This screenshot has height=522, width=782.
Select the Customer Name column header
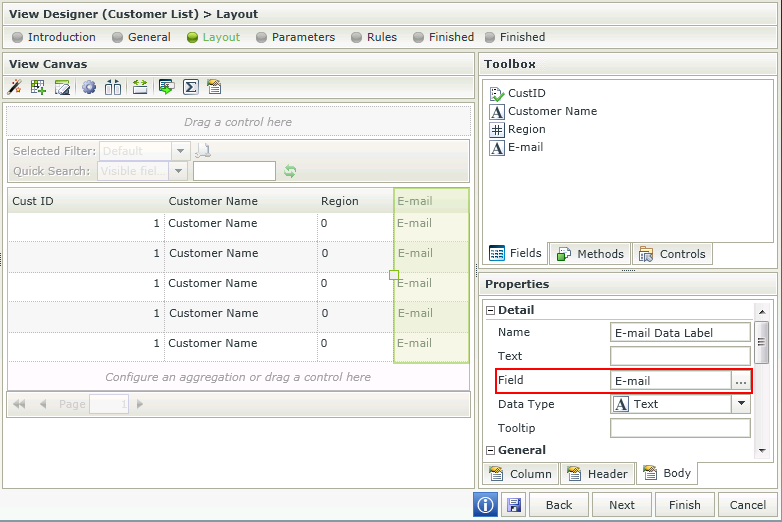point(240,201)
